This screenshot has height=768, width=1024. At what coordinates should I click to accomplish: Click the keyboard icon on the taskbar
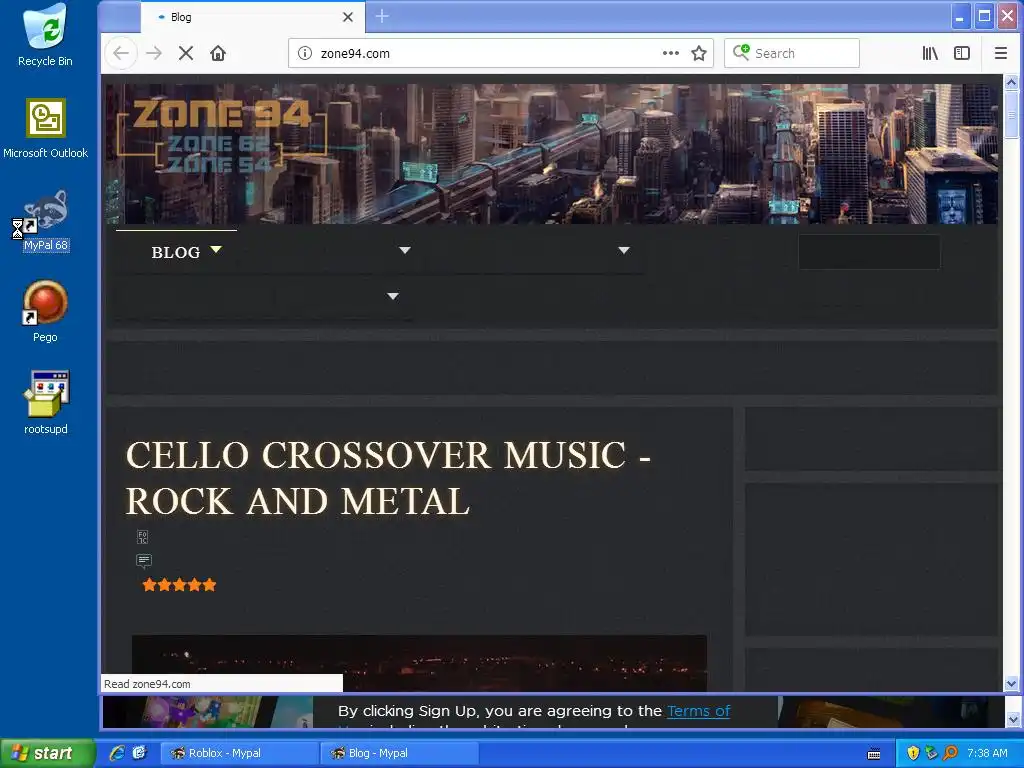[874, 754]
